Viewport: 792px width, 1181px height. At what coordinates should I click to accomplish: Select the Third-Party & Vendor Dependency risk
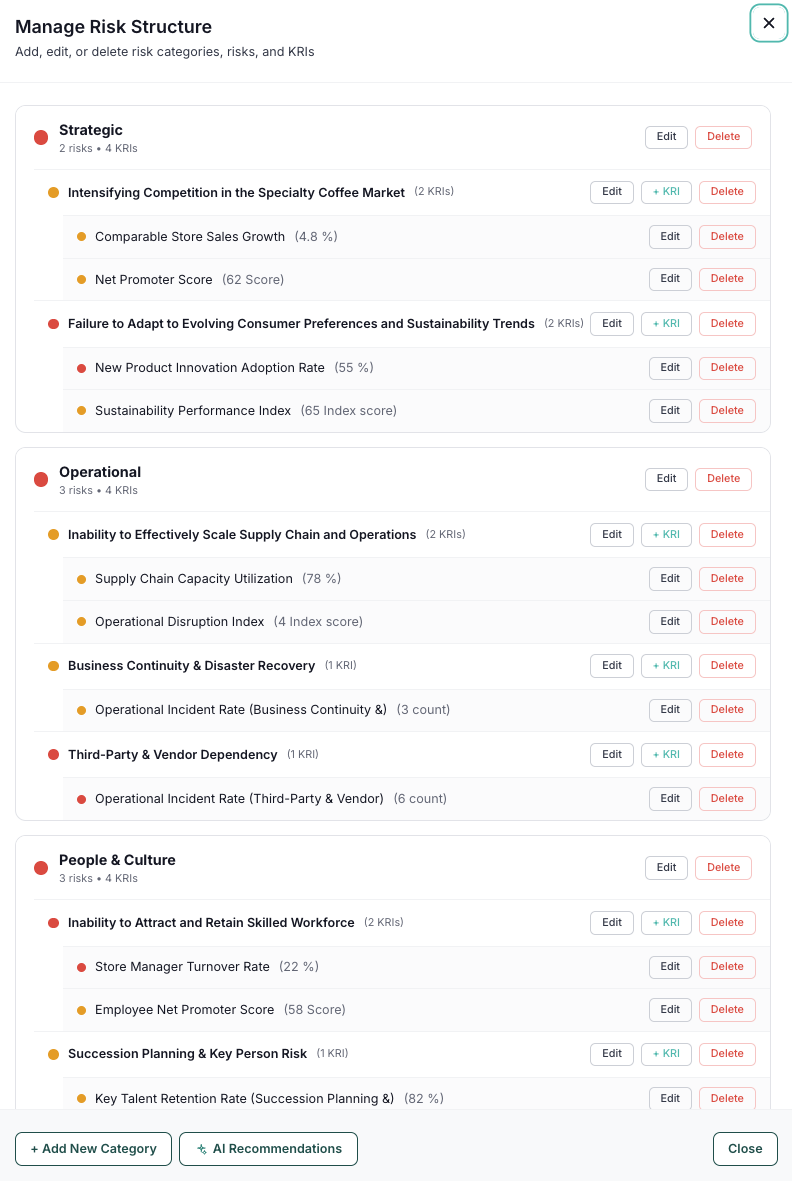[172, 755]
